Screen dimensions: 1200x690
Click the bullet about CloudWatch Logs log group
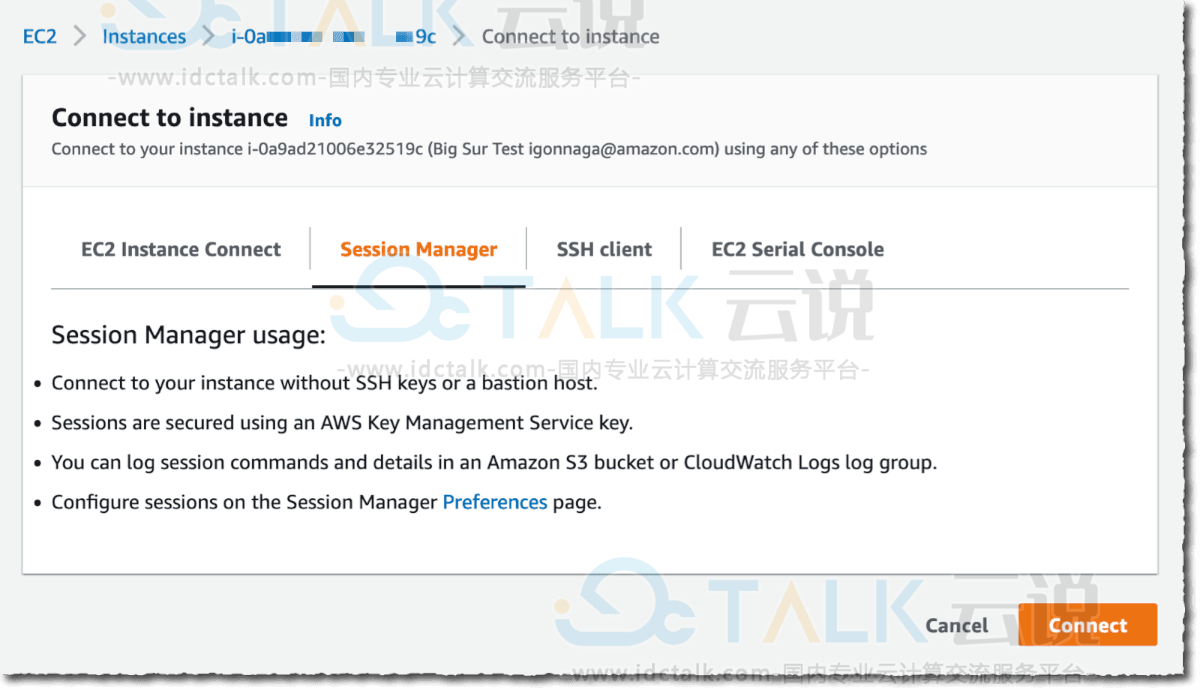(x=494, y=463)
